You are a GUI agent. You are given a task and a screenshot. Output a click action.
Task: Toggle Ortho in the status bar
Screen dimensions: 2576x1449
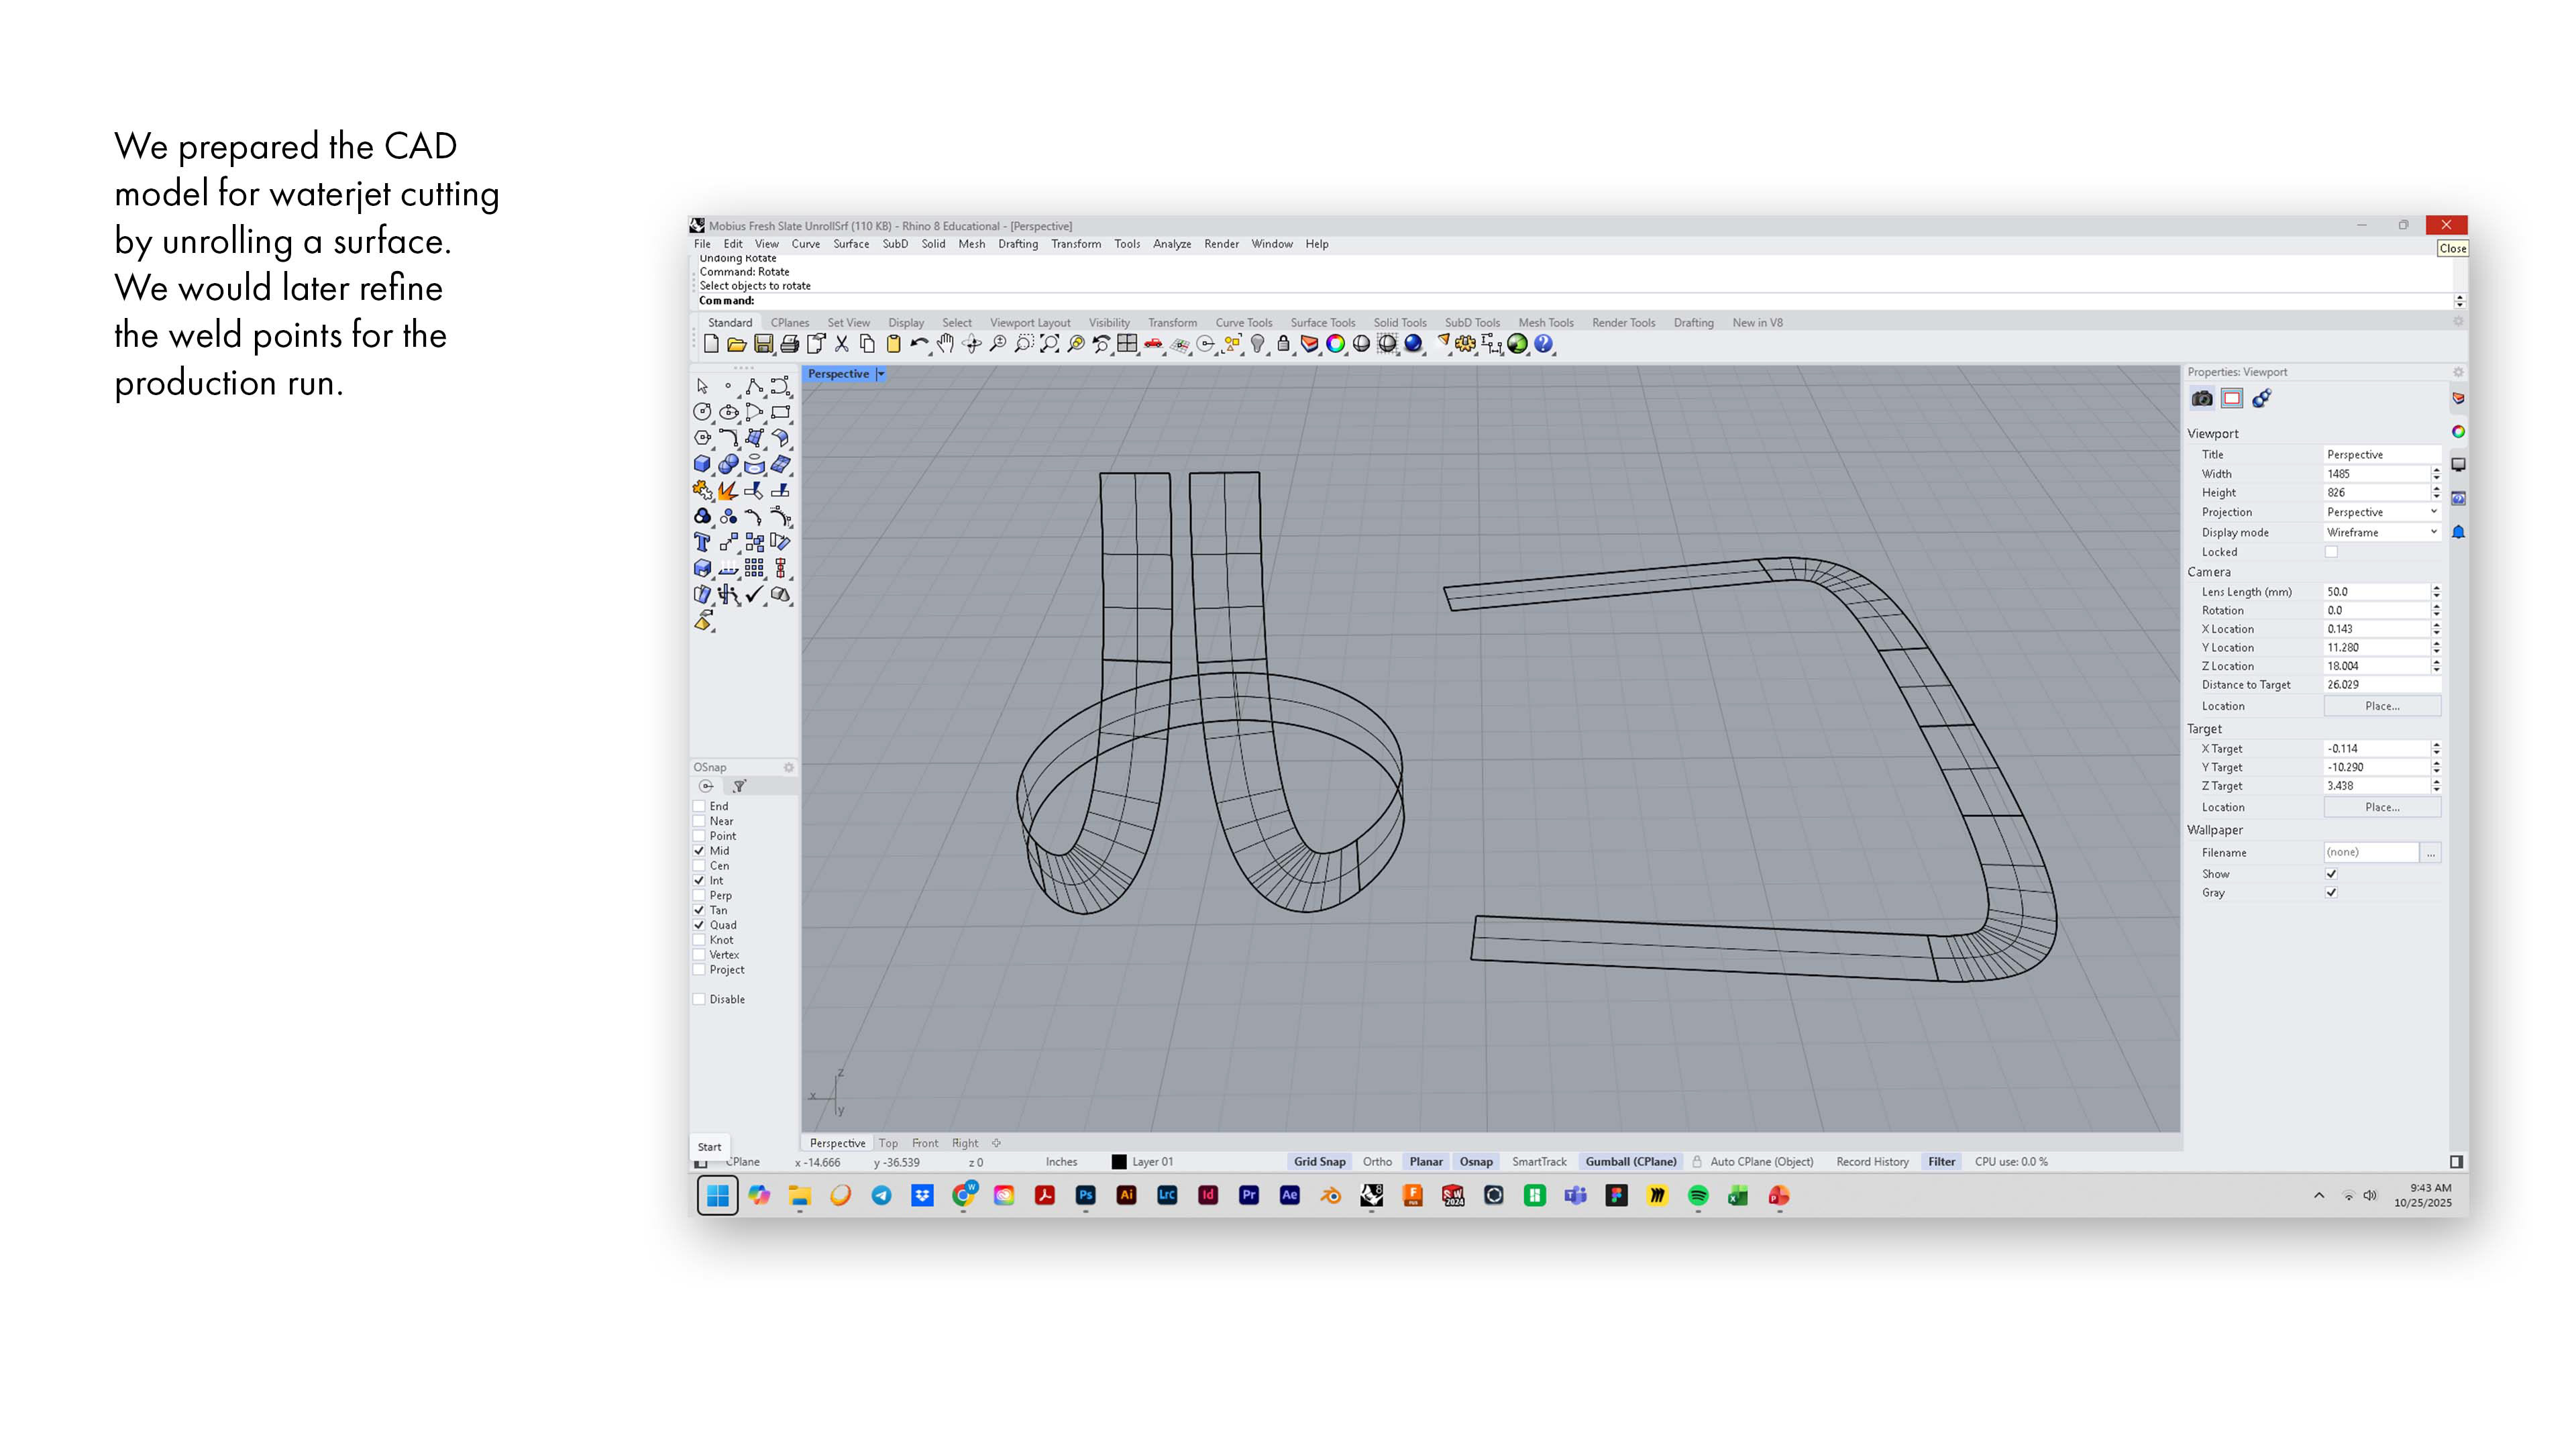tap(1376, 1162)
